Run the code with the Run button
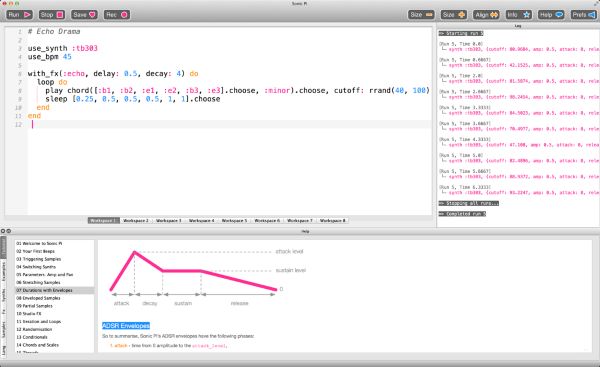 point(19,15)
